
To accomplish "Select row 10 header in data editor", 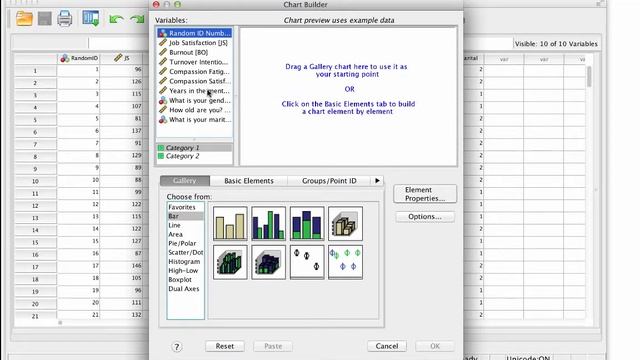I will pos(35,181).
